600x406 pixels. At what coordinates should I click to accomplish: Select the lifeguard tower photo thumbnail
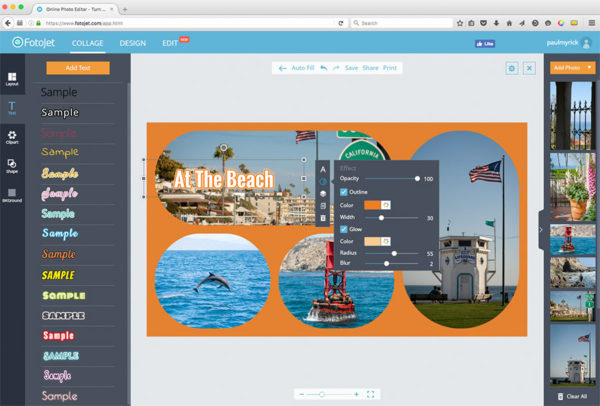572,355
